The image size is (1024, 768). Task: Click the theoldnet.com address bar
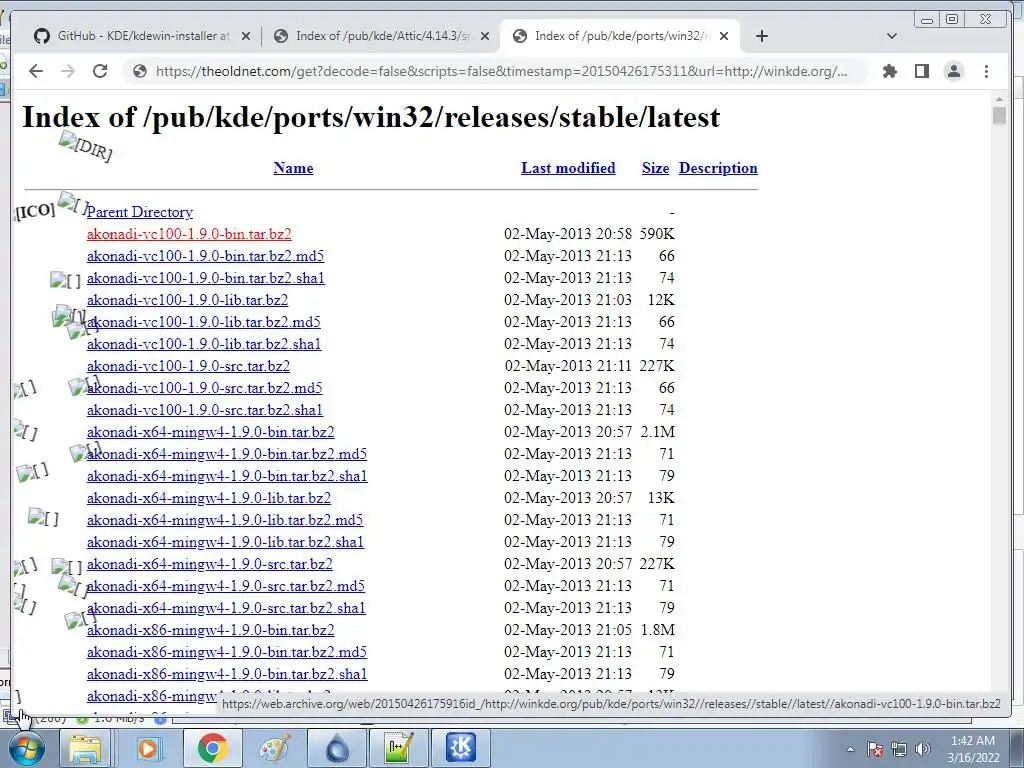pos(501,71)
